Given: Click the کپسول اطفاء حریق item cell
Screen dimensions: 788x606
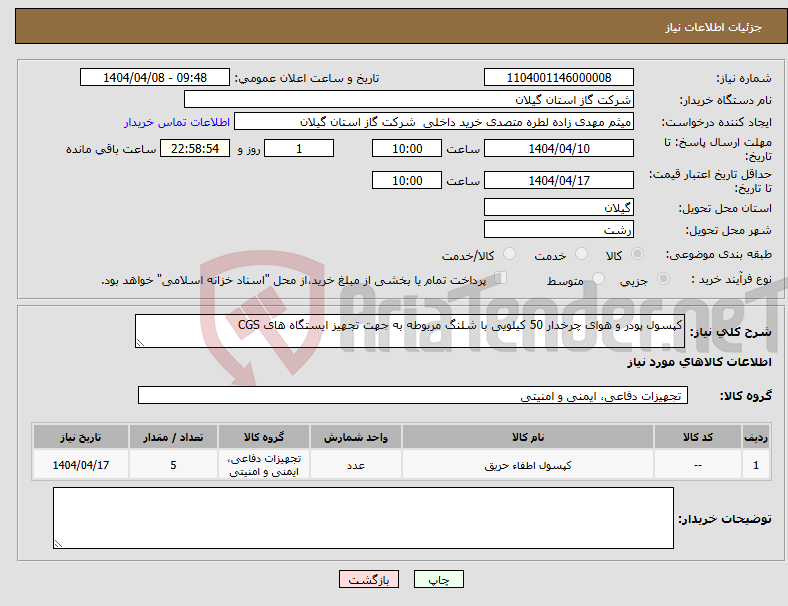Looking at the screenshot, I should [528, 465].
